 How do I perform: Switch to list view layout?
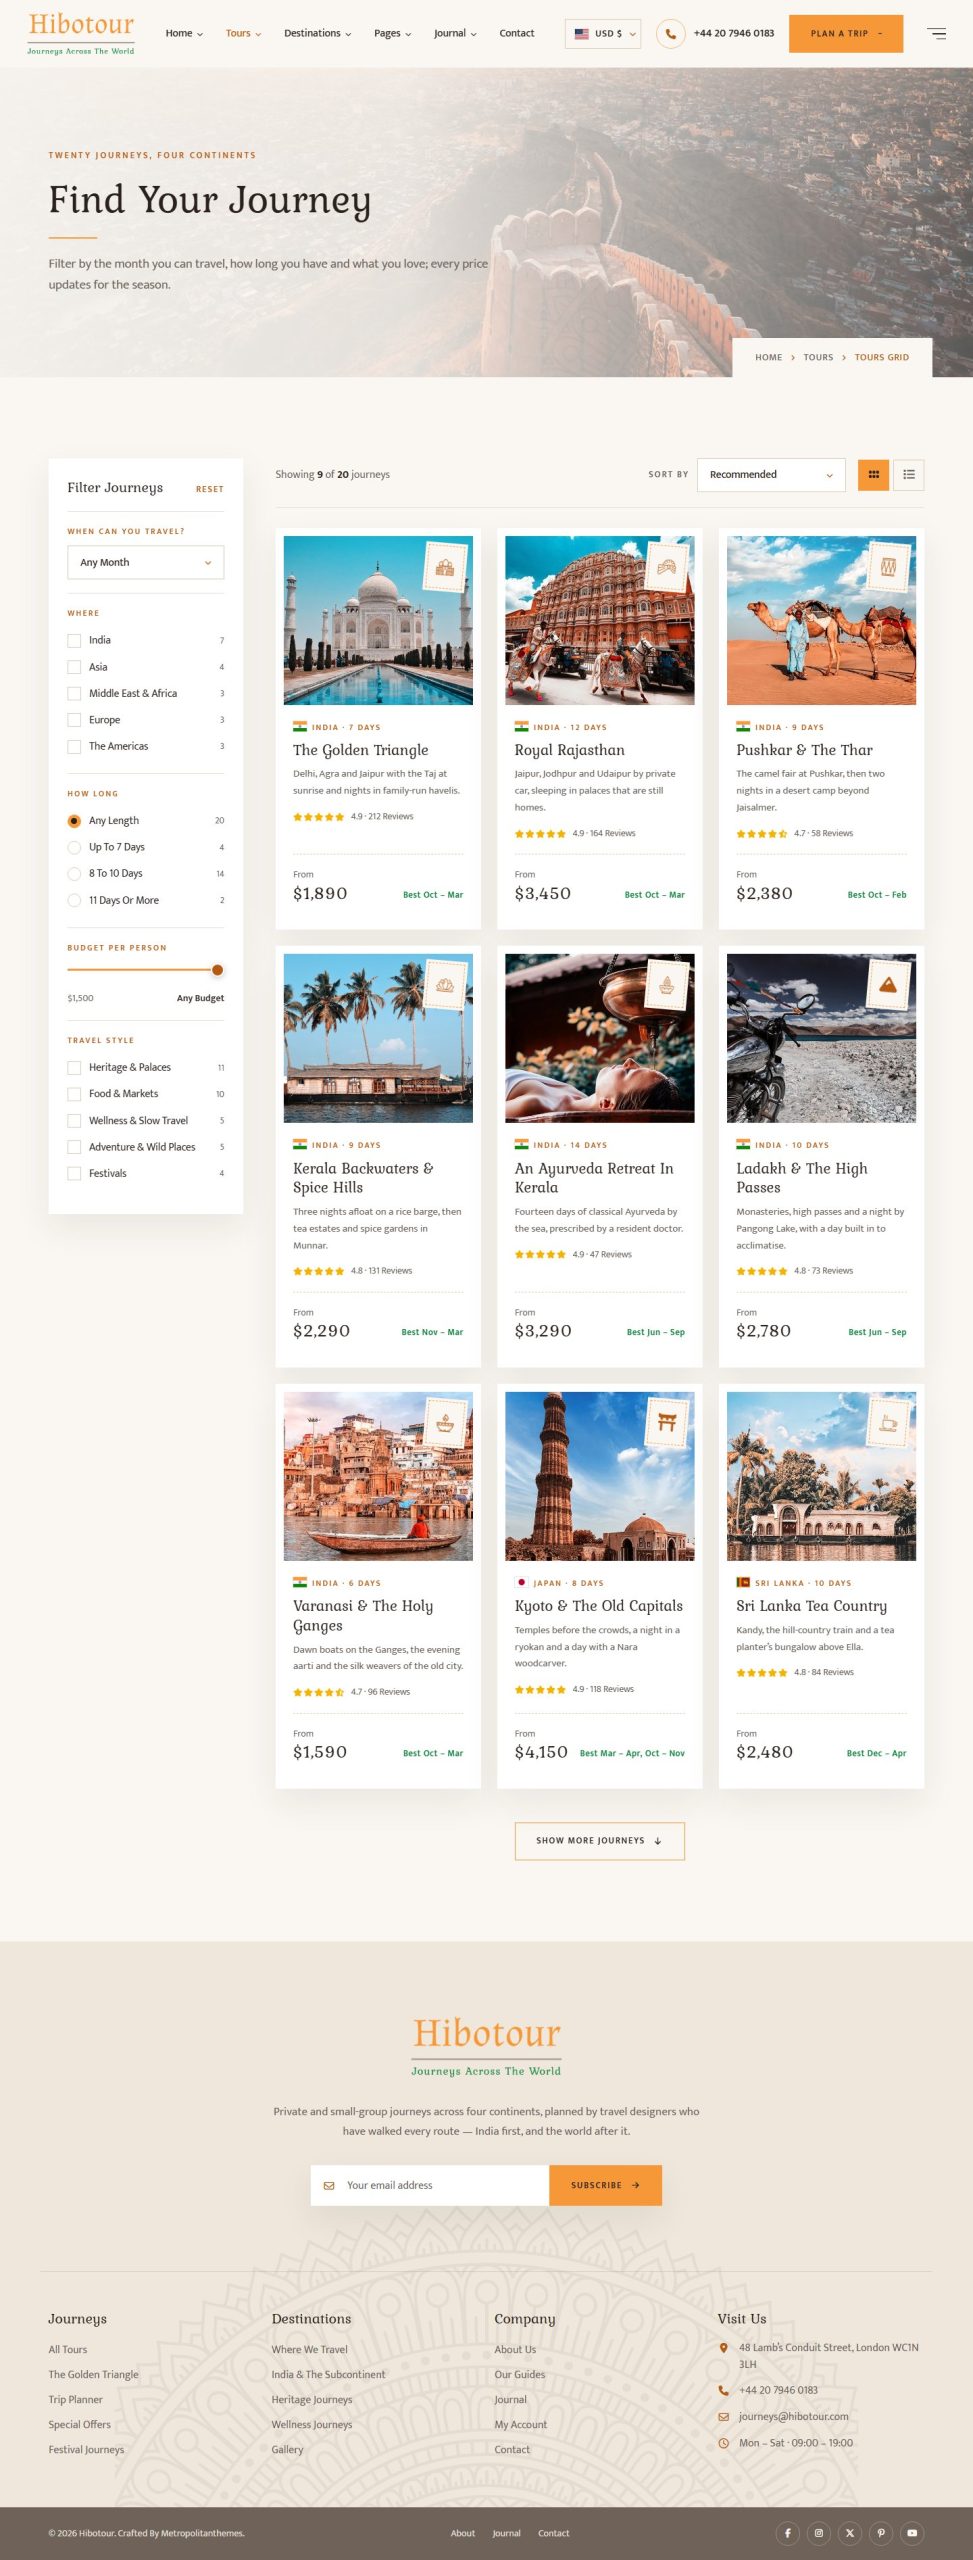point(908,474)
